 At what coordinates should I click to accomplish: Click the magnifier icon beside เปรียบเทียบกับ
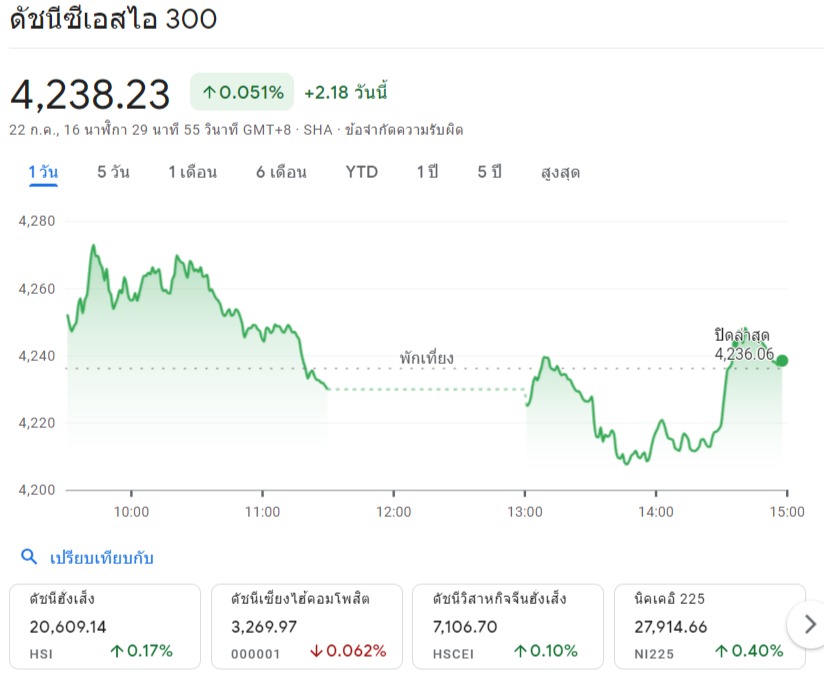click(29, 557)
